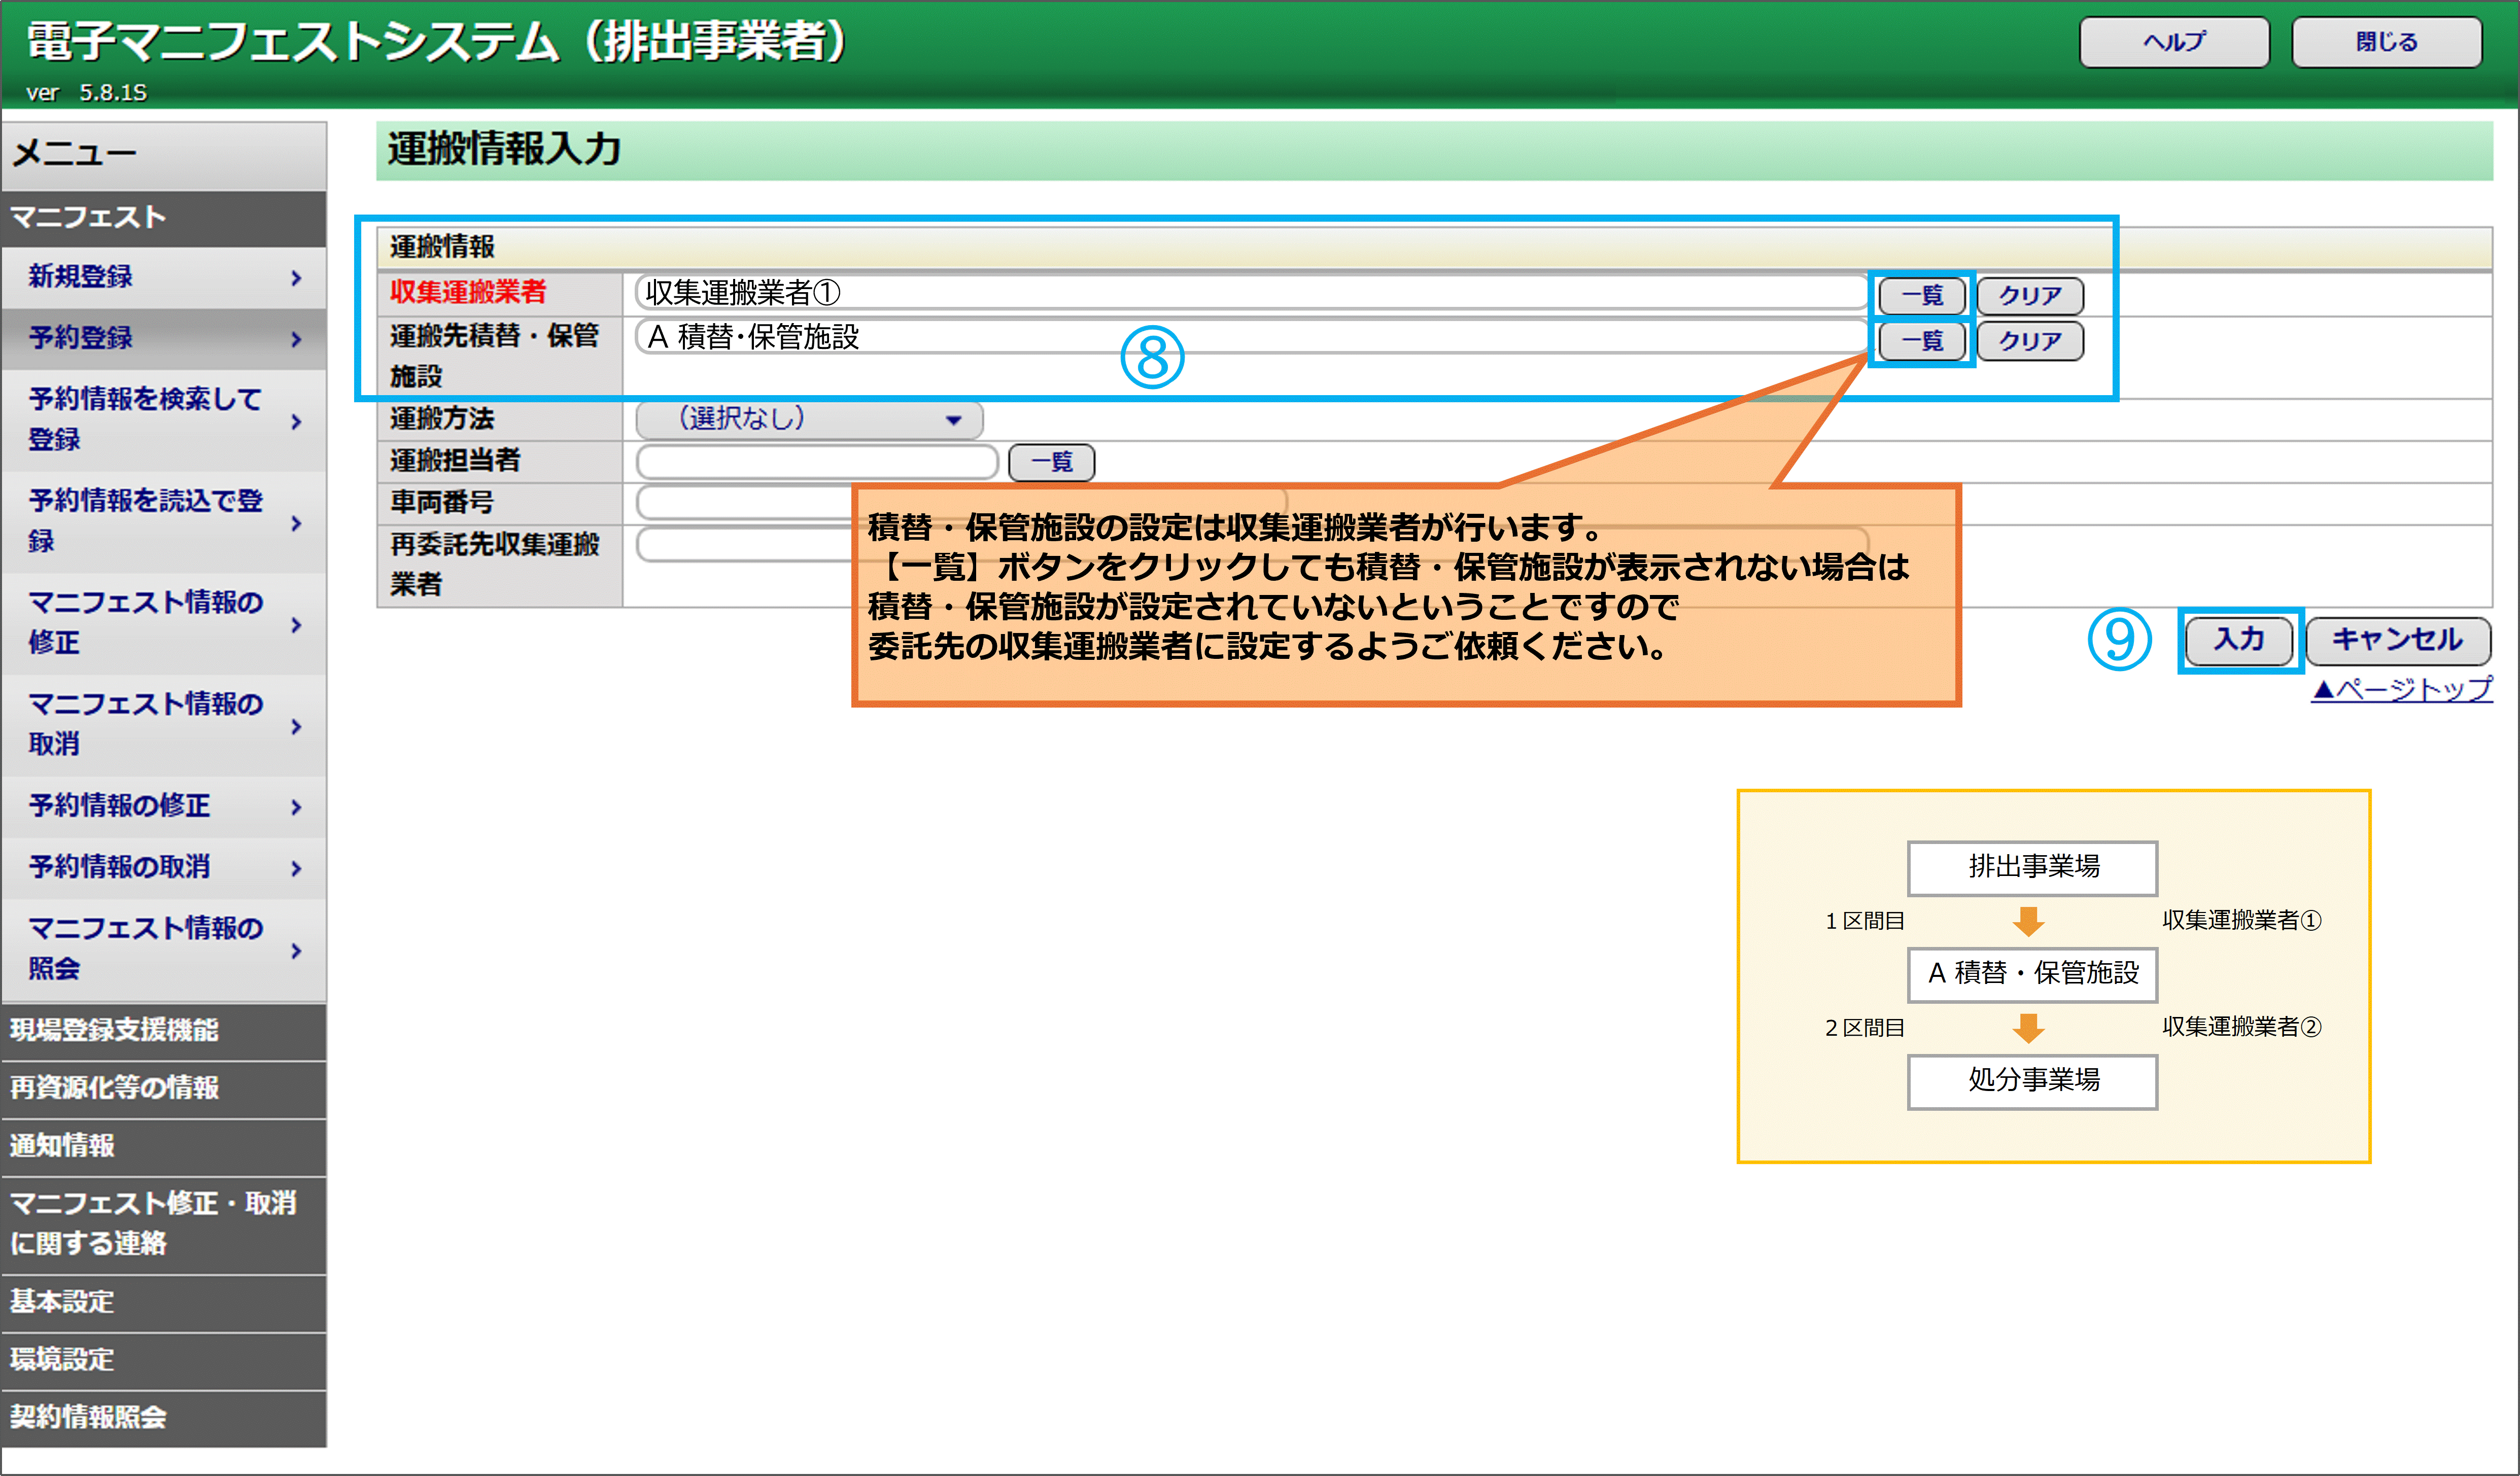This screenshot has height=1476, width=2520.
Task: Expand the 予約情報を検索して登録 chevron
Action: coord(296,421)
